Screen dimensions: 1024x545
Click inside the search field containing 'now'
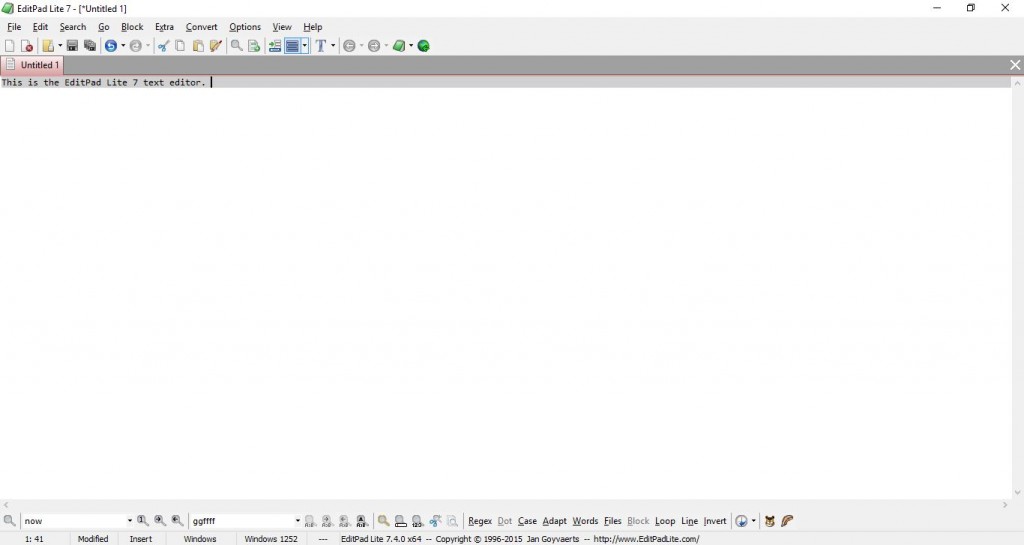coord(74,521)
